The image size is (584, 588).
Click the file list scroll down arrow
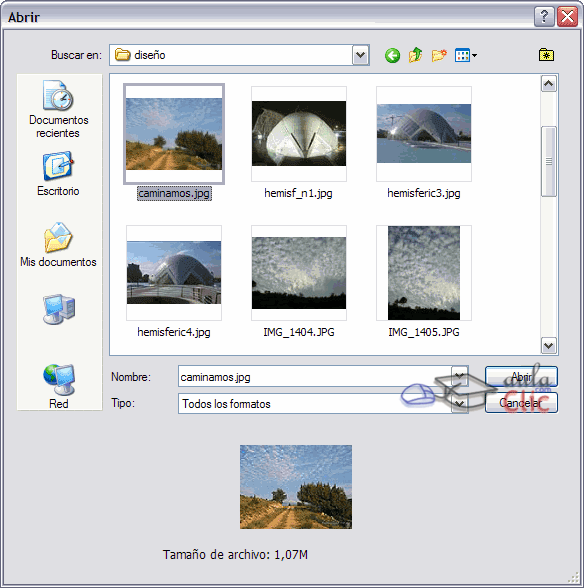coord(548,345)
